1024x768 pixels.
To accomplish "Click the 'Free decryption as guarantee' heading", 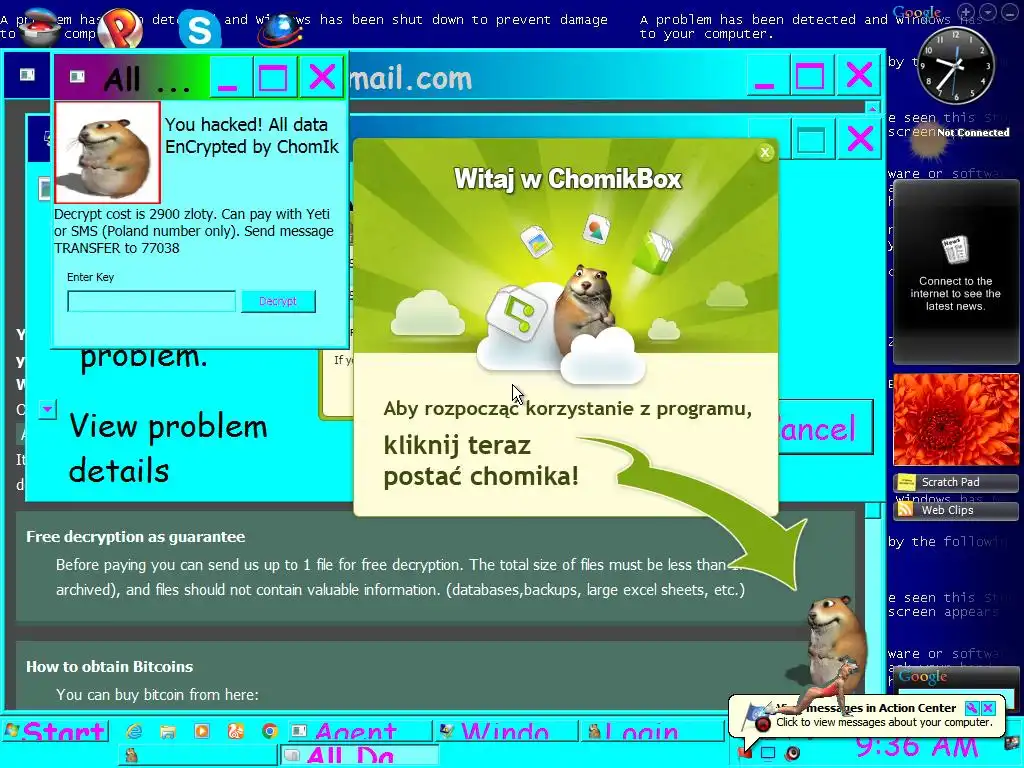I will (x=135, y=537).
